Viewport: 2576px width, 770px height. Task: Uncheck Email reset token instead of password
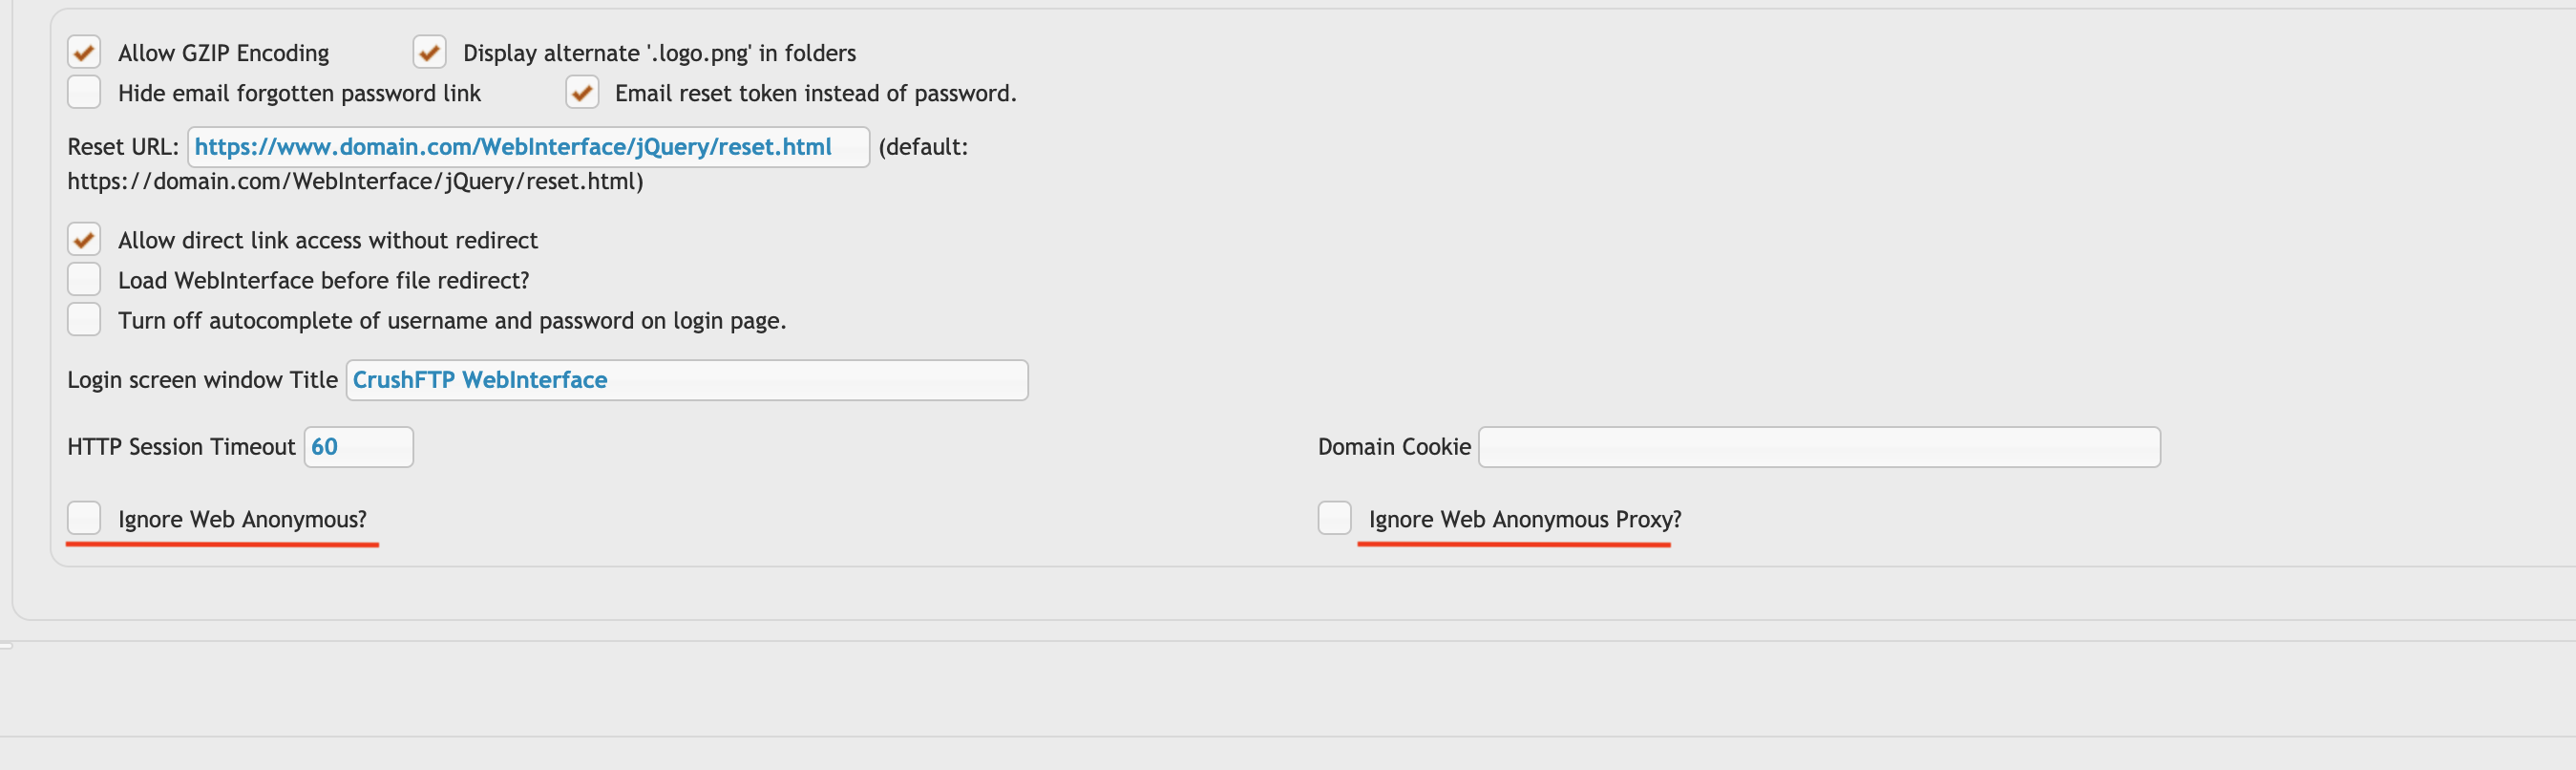point(582,92)
